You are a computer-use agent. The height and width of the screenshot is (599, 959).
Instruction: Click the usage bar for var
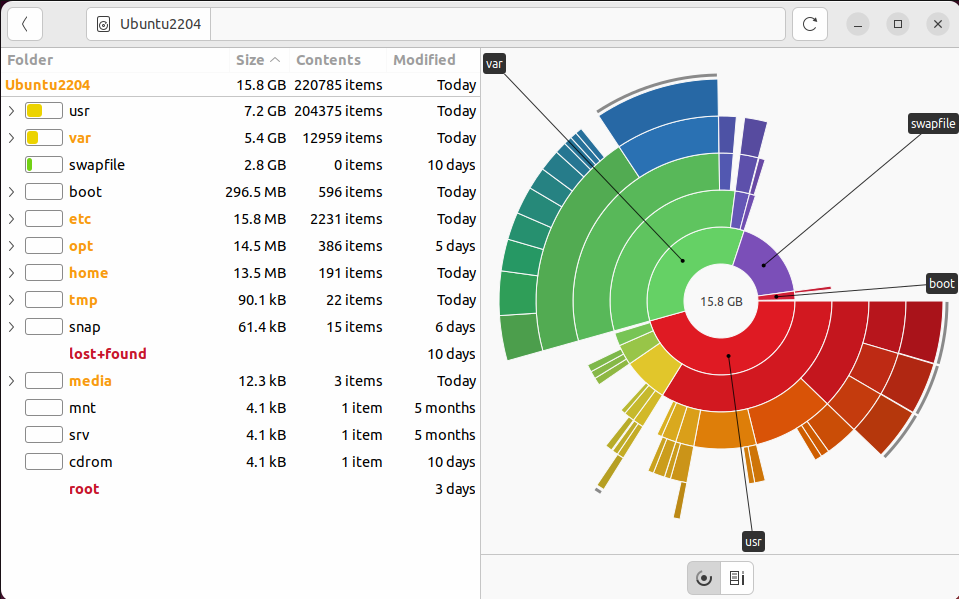(44, 138)
